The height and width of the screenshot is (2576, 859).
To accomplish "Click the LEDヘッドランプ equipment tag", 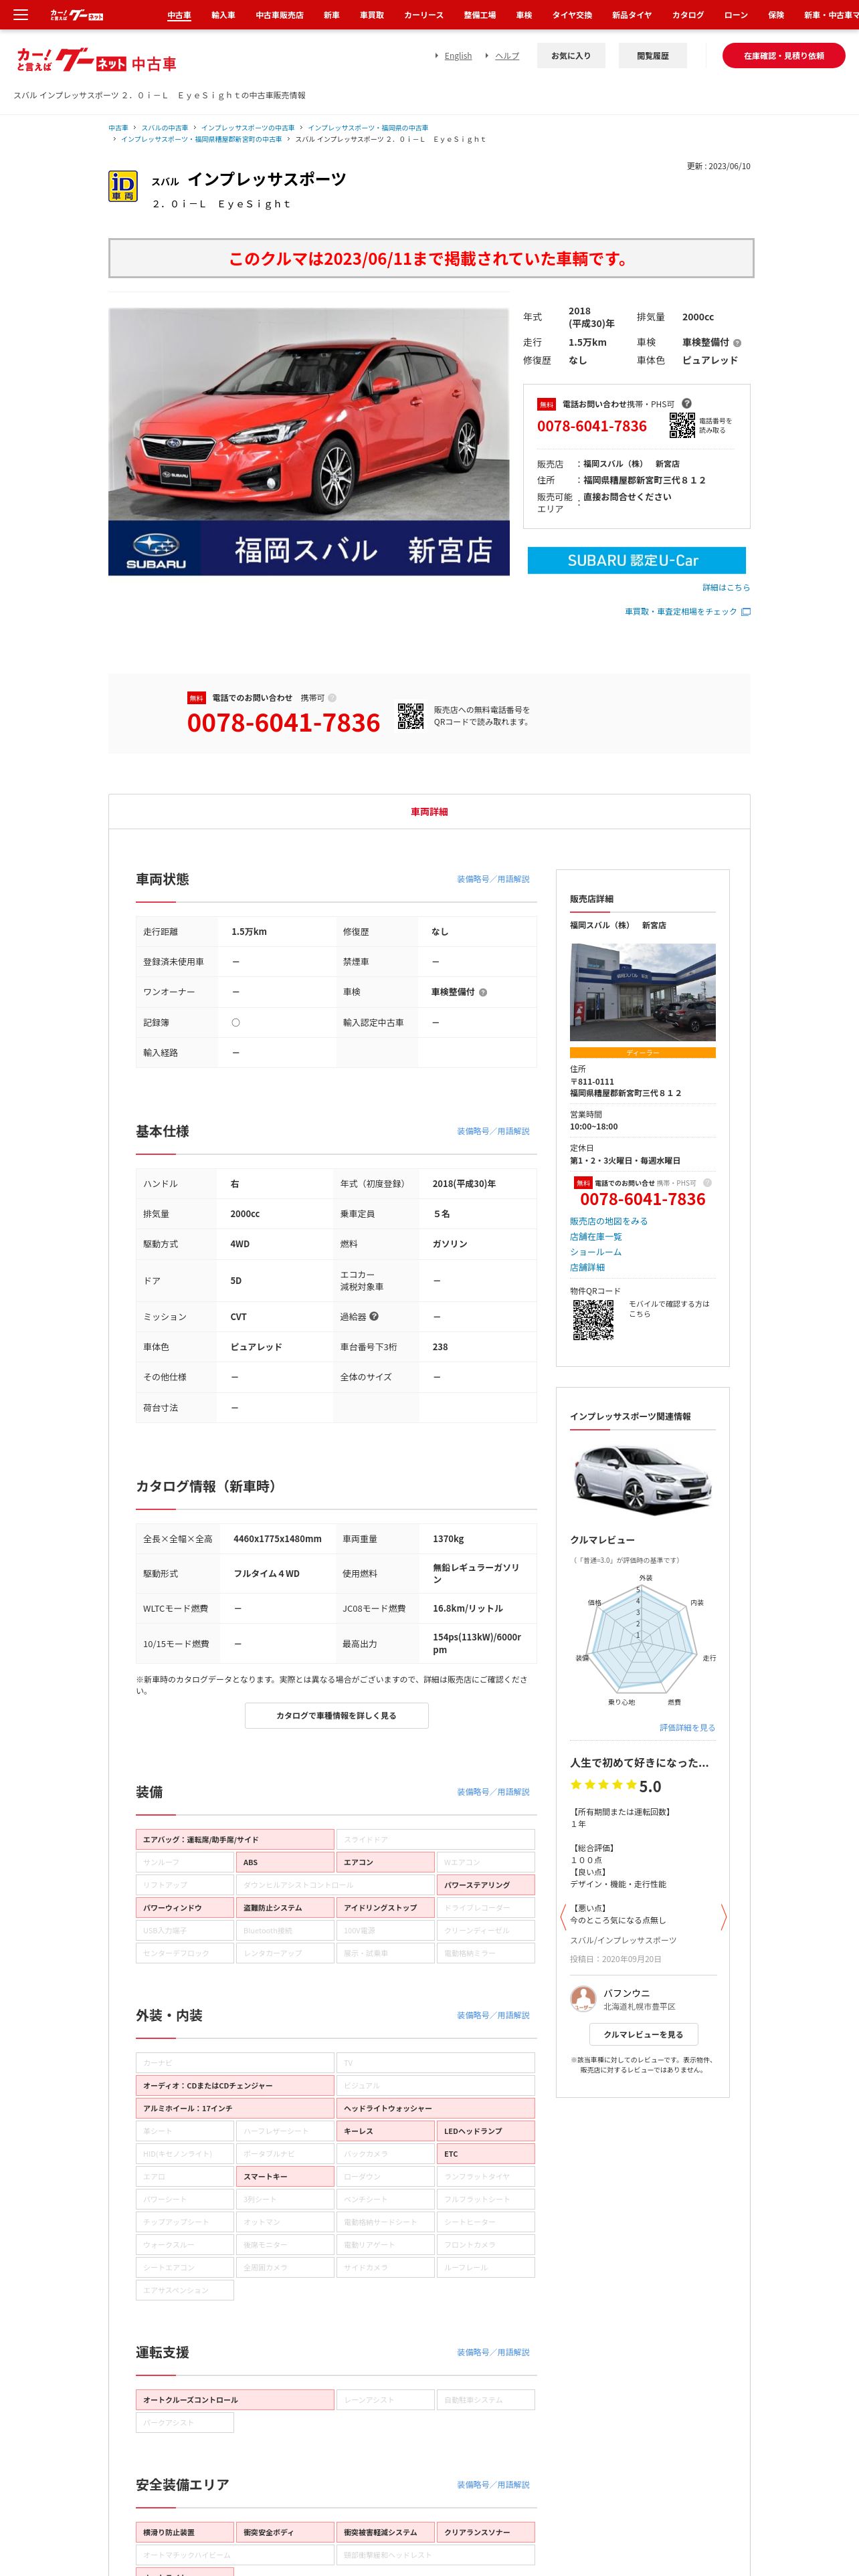I will pyautogui.click(x=486, y=2130).
